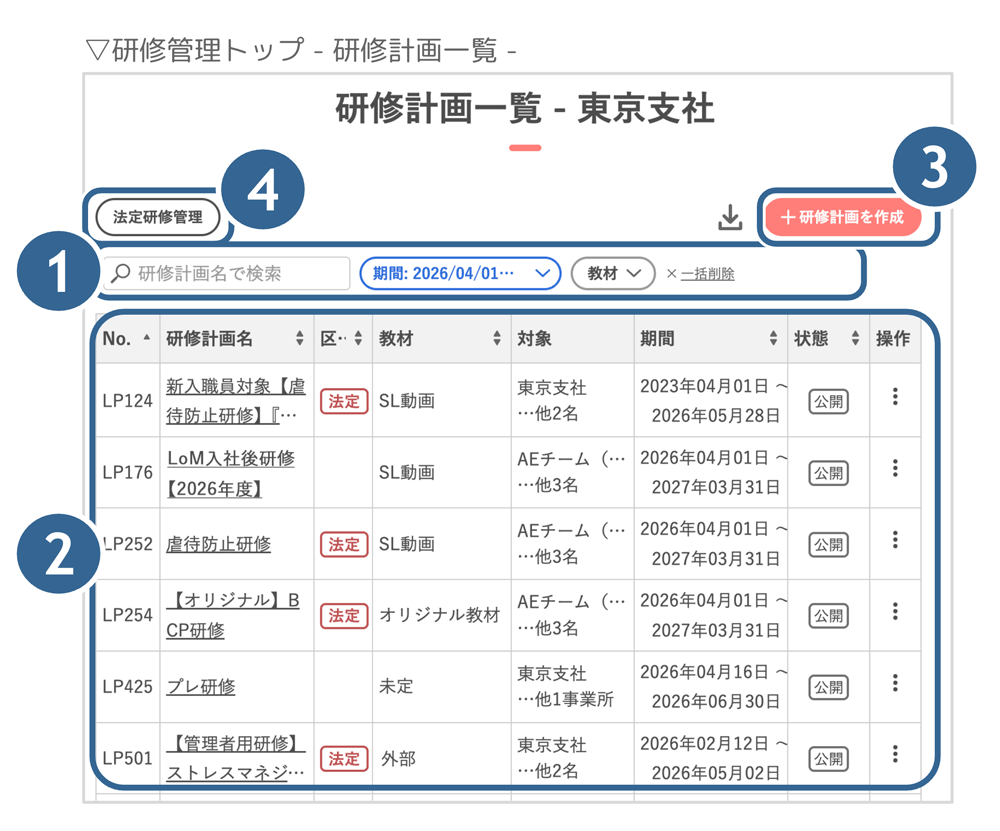Click the オリジナル教材 cell
The image size is (1000, 831).
coord(439,615)
